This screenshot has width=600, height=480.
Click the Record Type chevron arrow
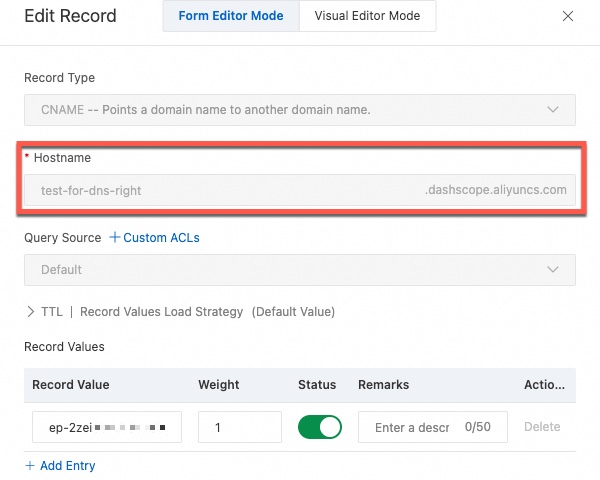pyautogui.click(x=554, y=109)
